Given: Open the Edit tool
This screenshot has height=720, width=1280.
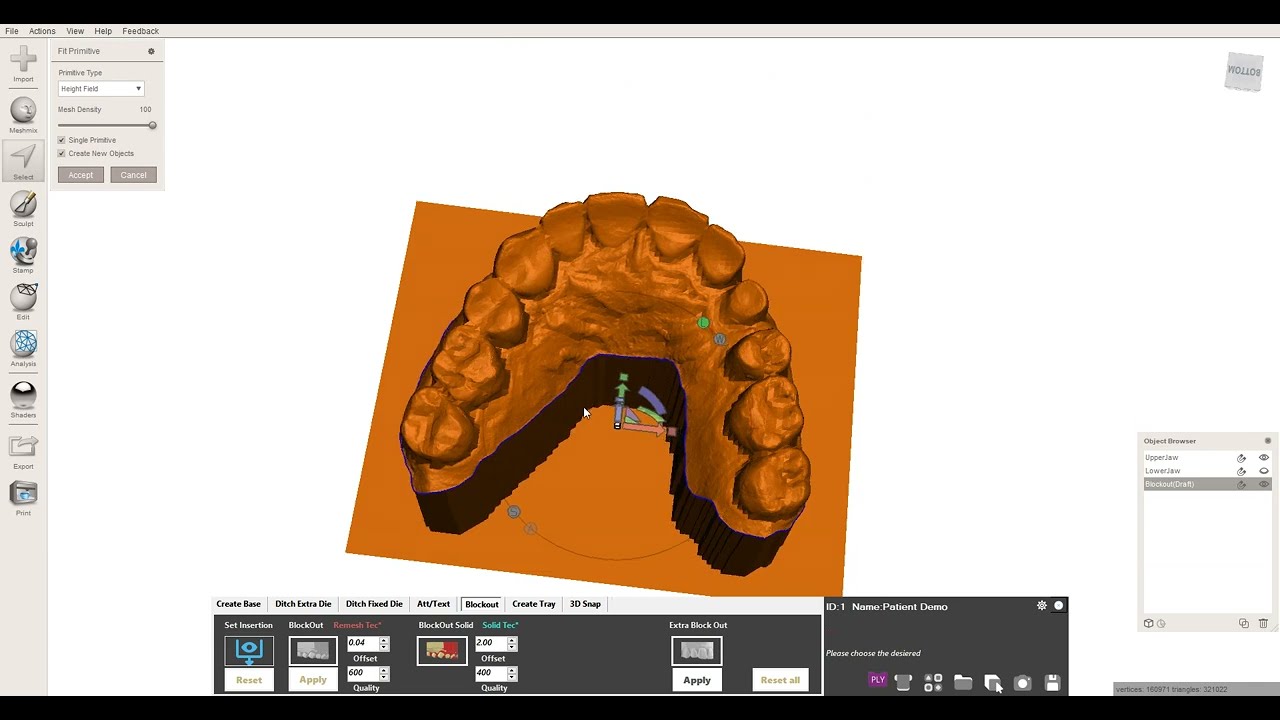Looking at the screenshot, I should (x=23, y=301).
